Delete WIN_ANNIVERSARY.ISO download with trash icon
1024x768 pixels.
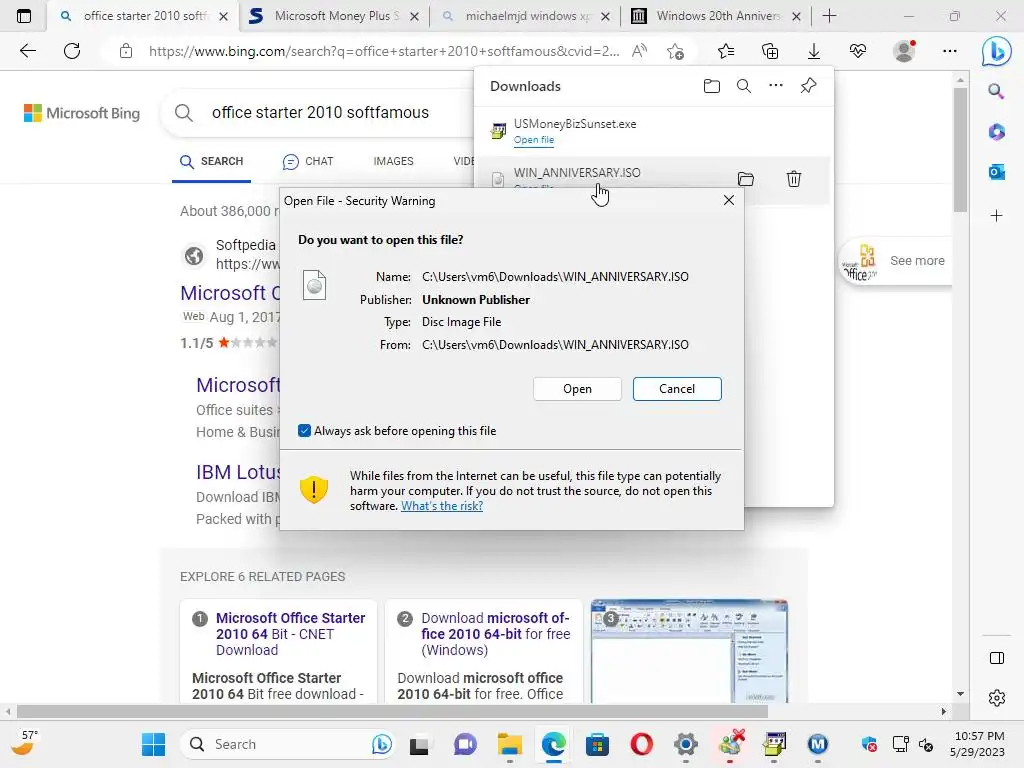coord(793,179)
